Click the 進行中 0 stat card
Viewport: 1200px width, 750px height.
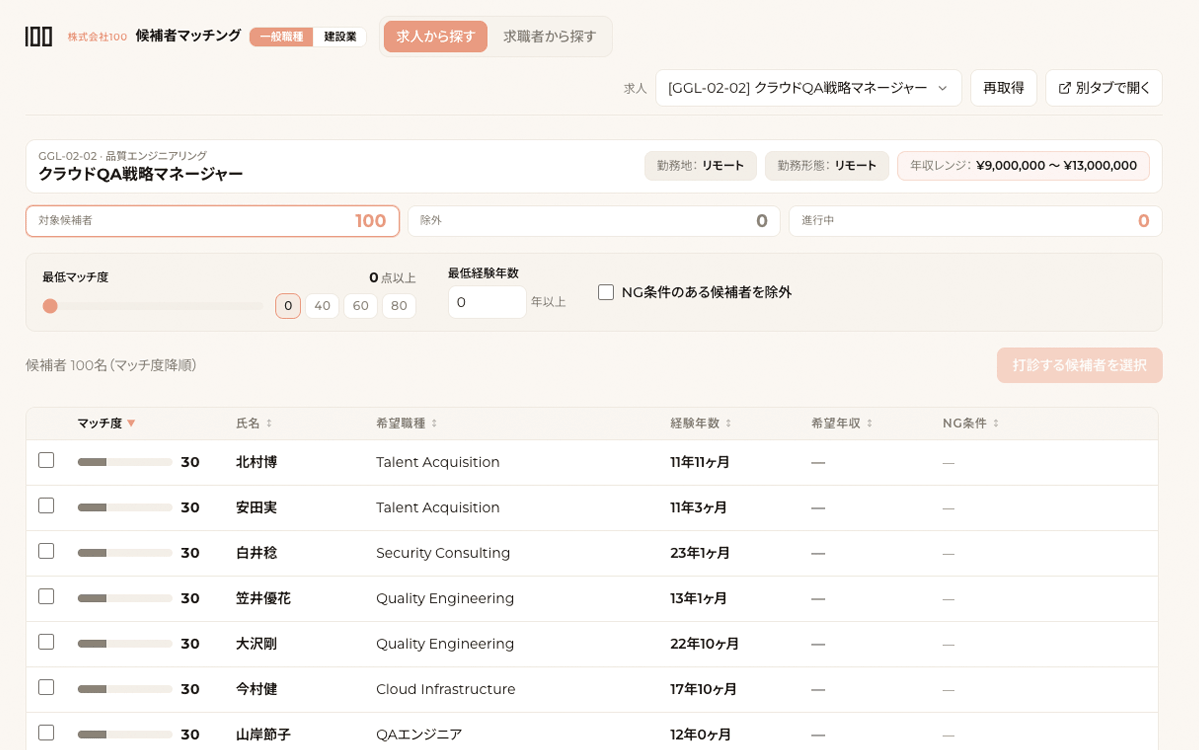(975, 221)
